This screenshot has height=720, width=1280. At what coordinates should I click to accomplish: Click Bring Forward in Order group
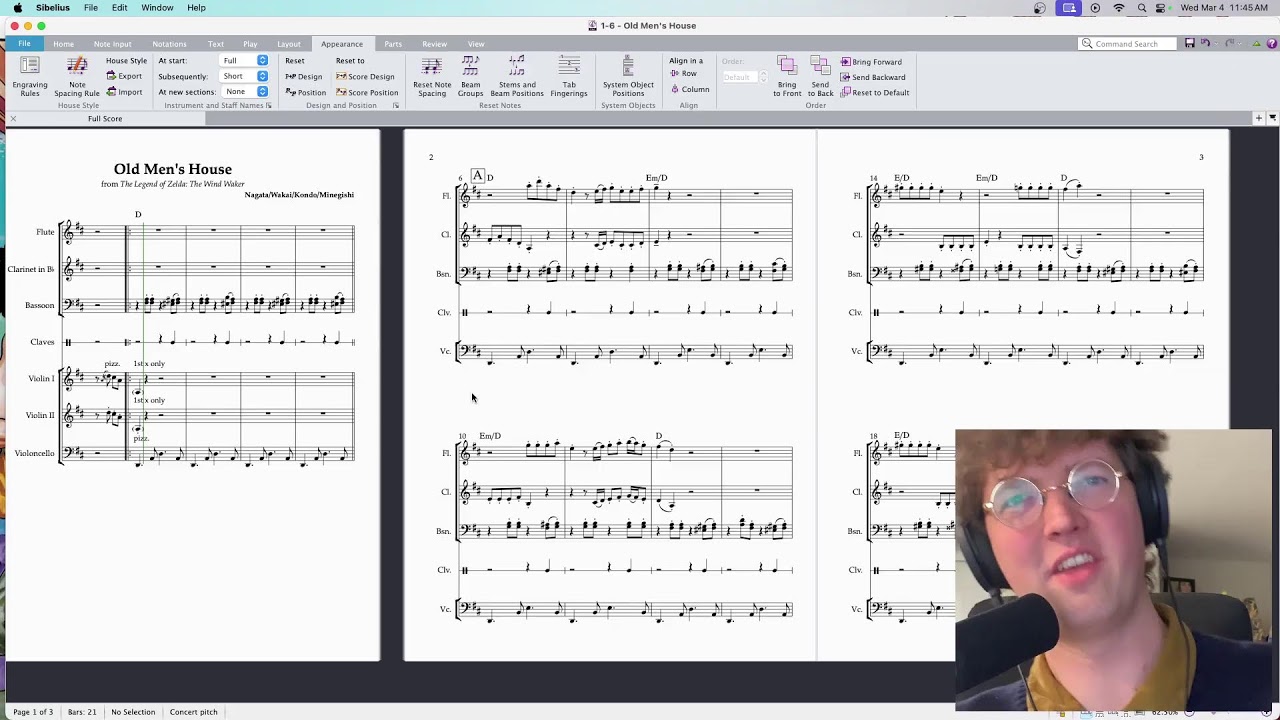coord(871,62)
